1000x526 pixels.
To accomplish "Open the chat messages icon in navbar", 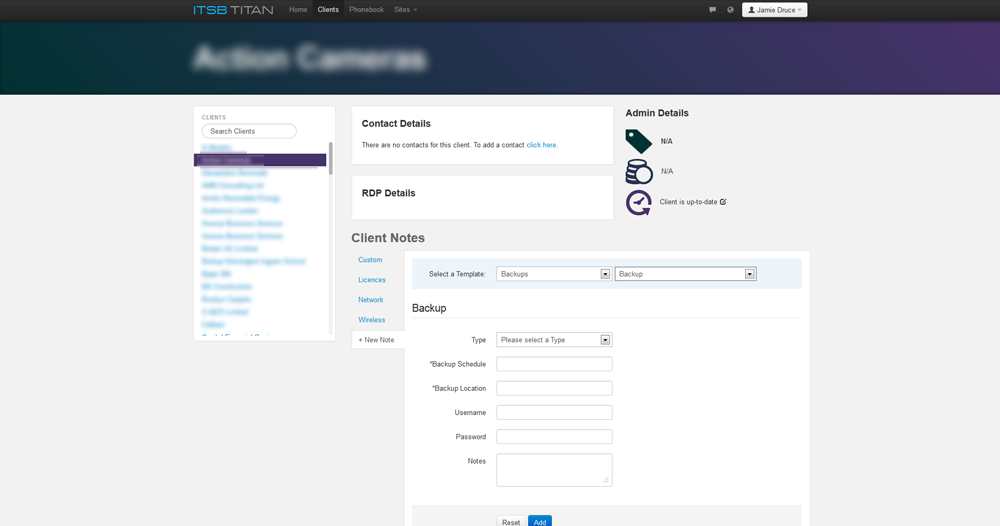I will tap(712, 10).
